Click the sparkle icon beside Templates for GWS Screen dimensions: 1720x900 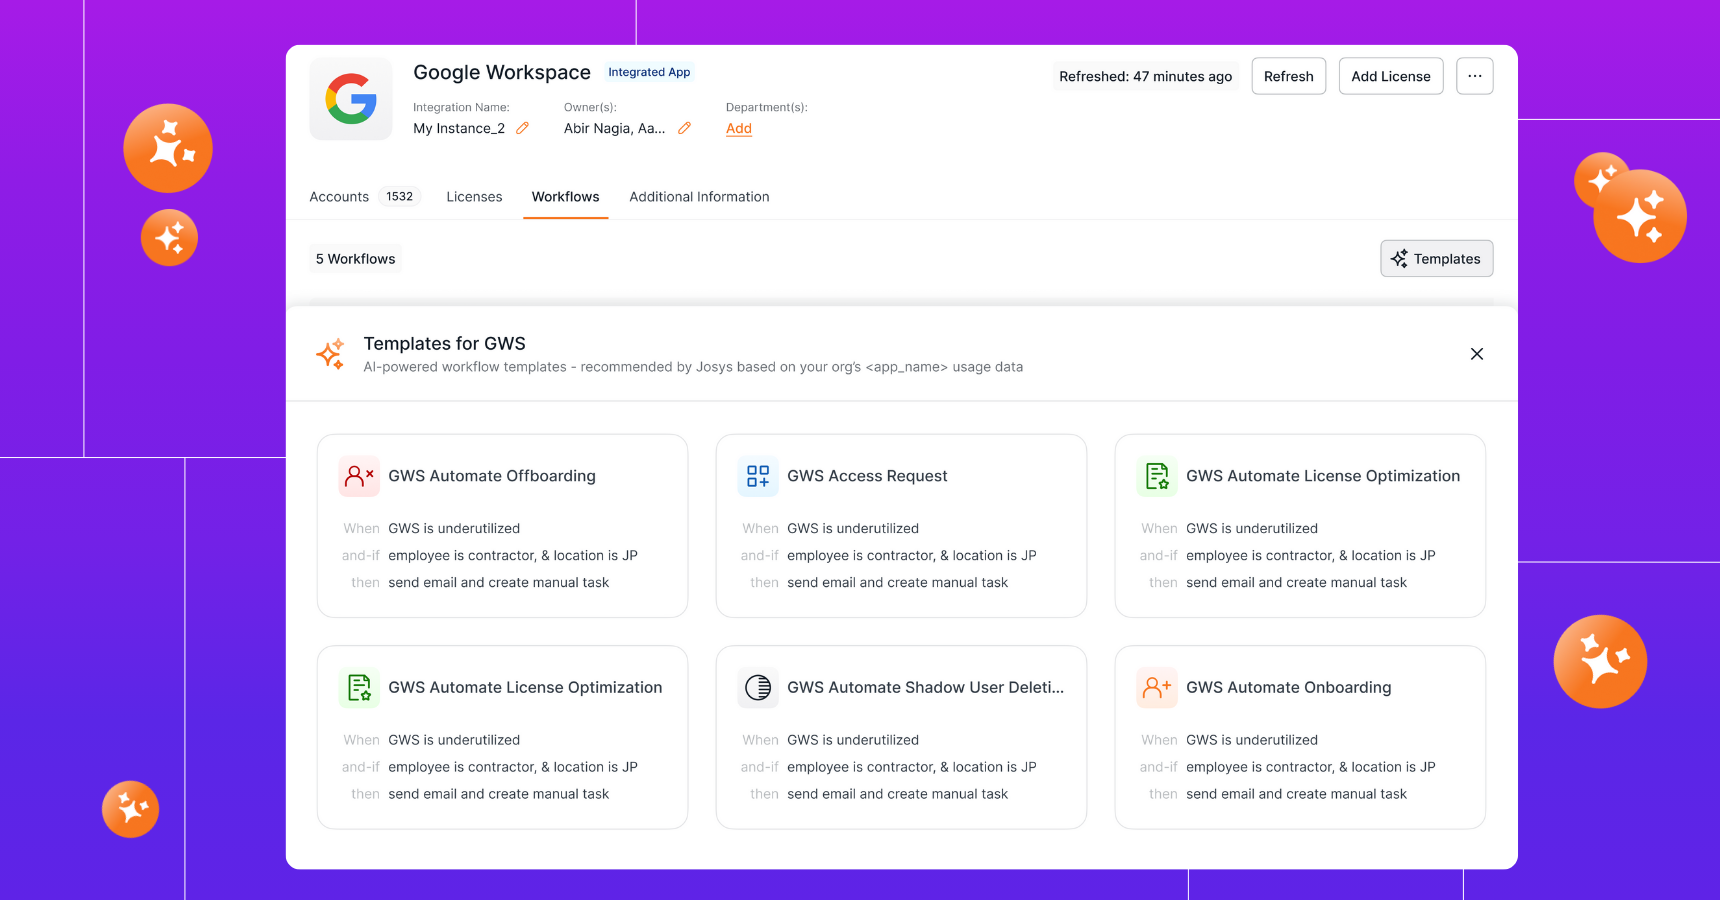331,354
